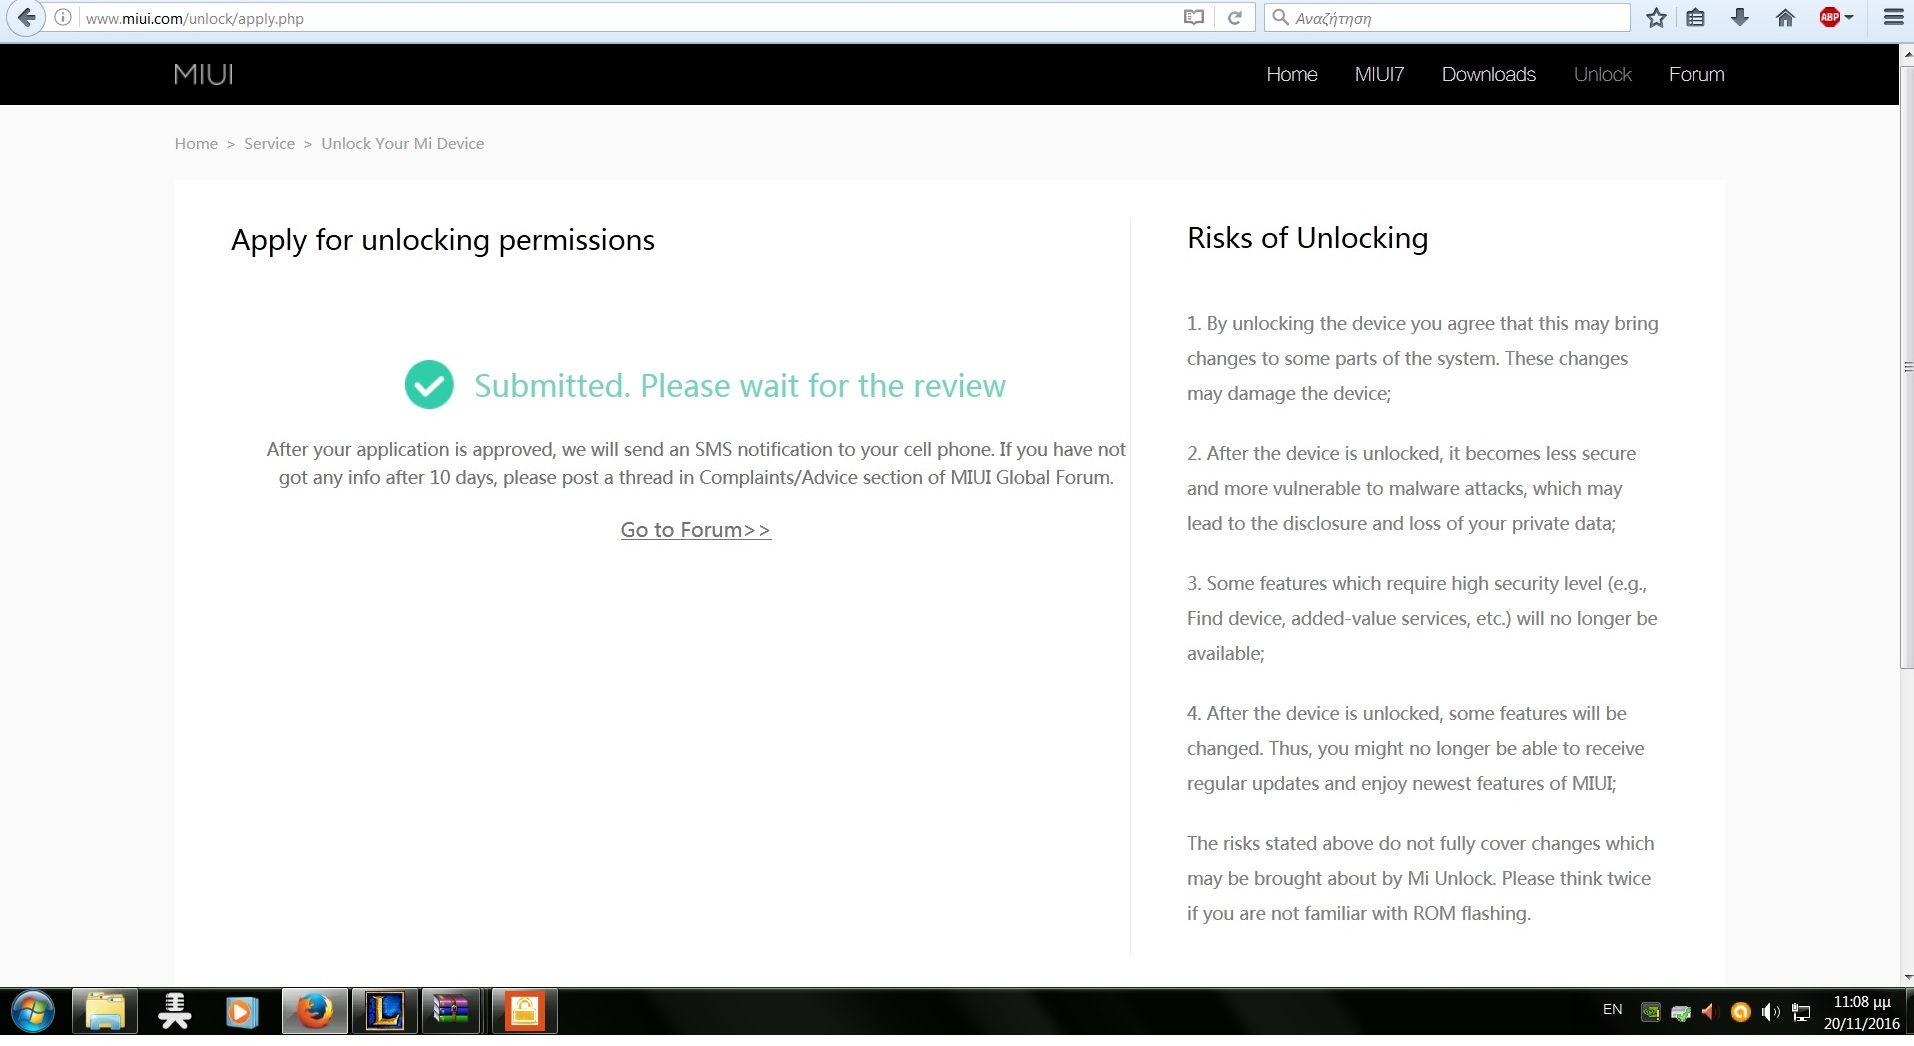Open the orange padlock app on taskbar

524,1012
